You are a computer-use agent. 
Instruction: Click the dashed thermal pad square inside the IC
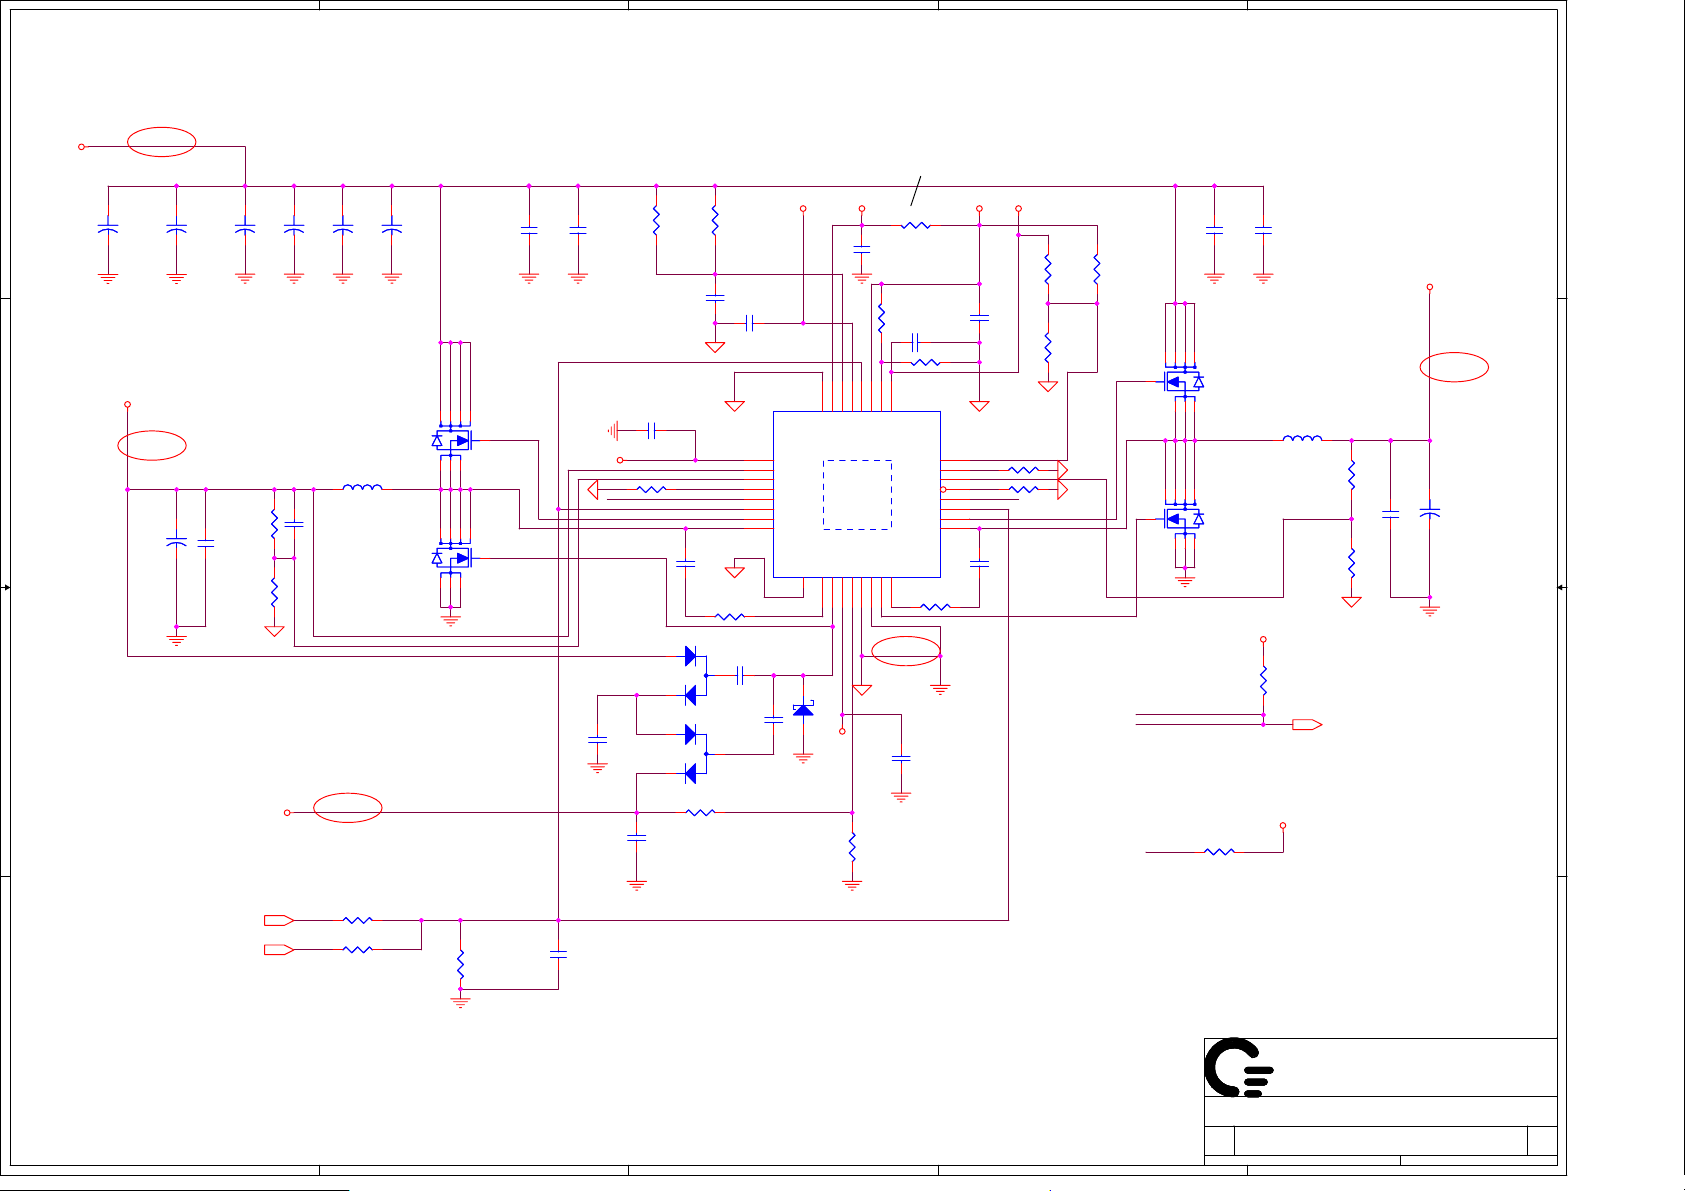pyautogui.click(x=857, y=495)
